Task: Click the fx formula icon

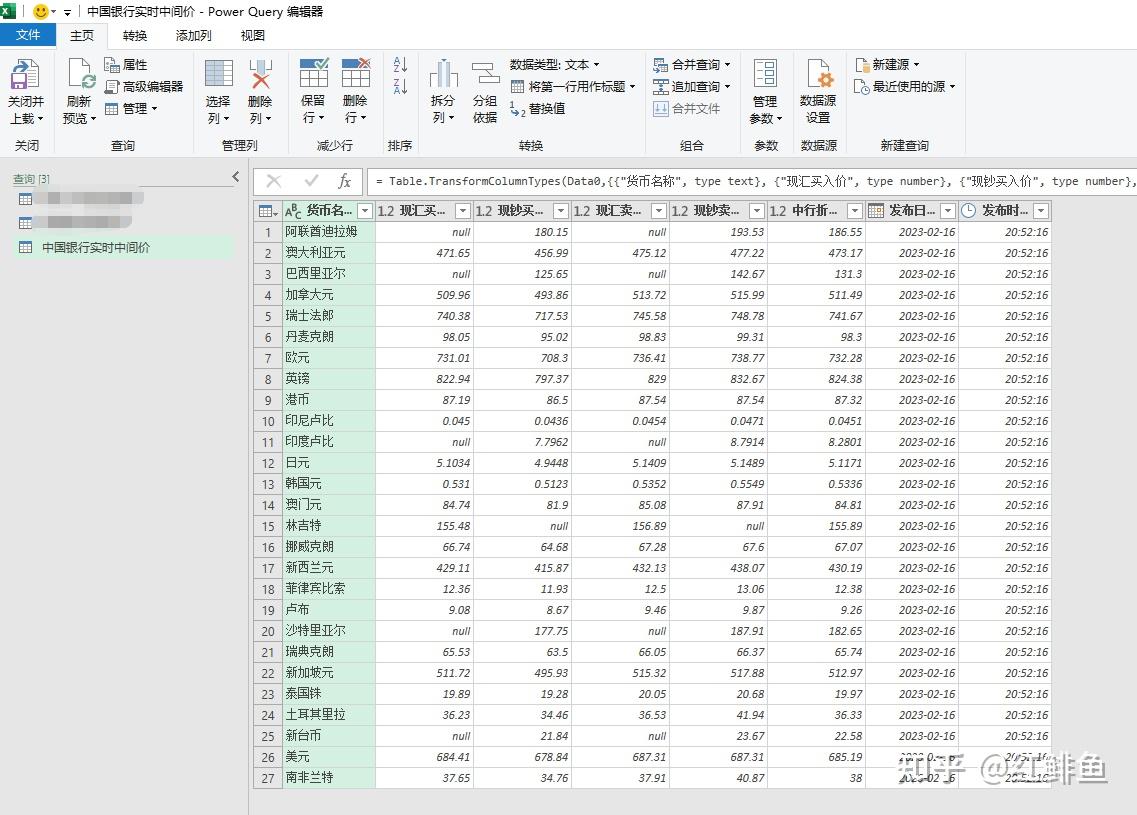Action: click(x=344, y=181)
